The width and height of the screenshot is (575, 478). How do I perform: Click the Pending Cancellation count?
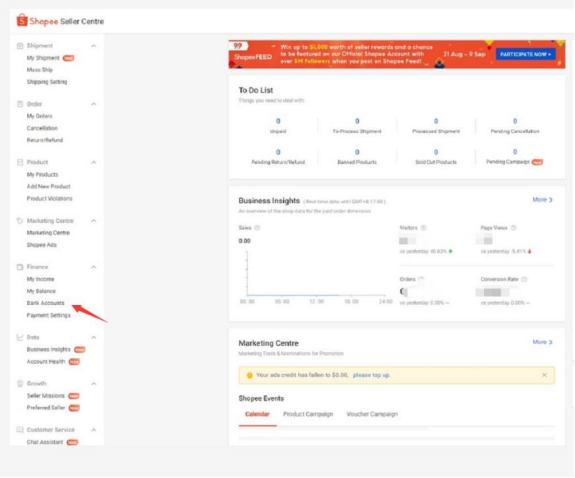click(x=515, y=121)
